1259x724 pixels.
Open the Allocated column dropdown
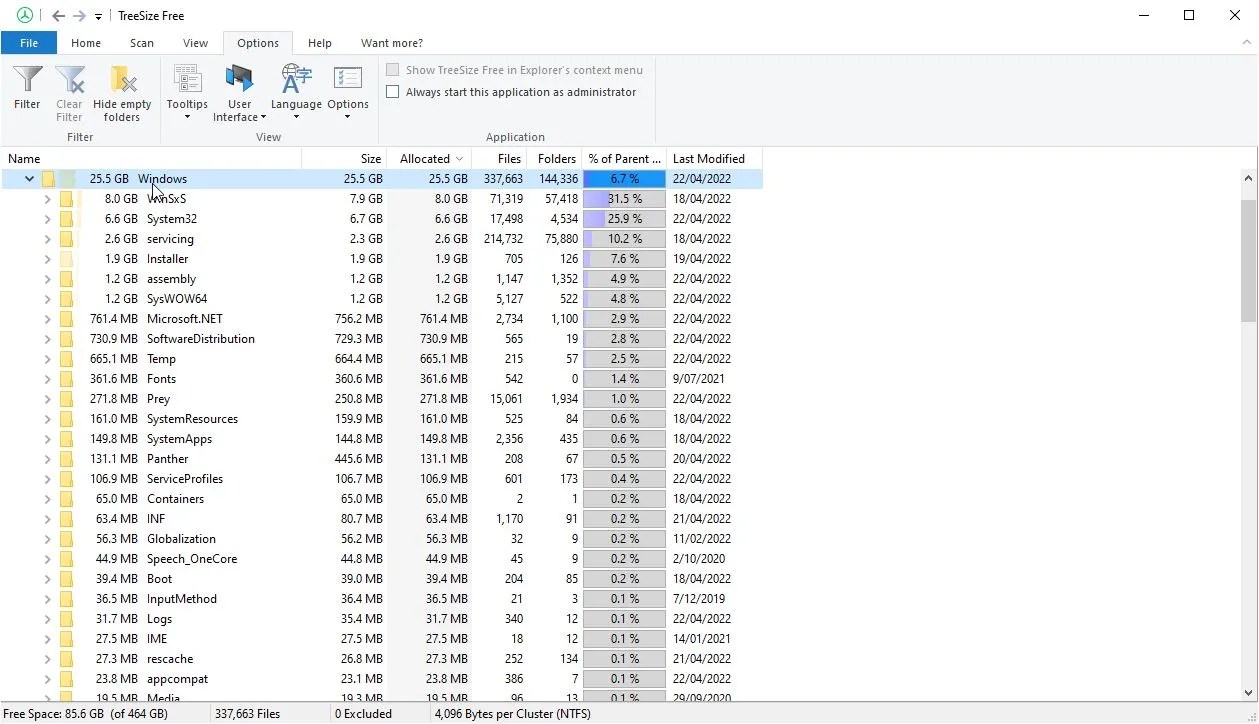tap(460, 158)
